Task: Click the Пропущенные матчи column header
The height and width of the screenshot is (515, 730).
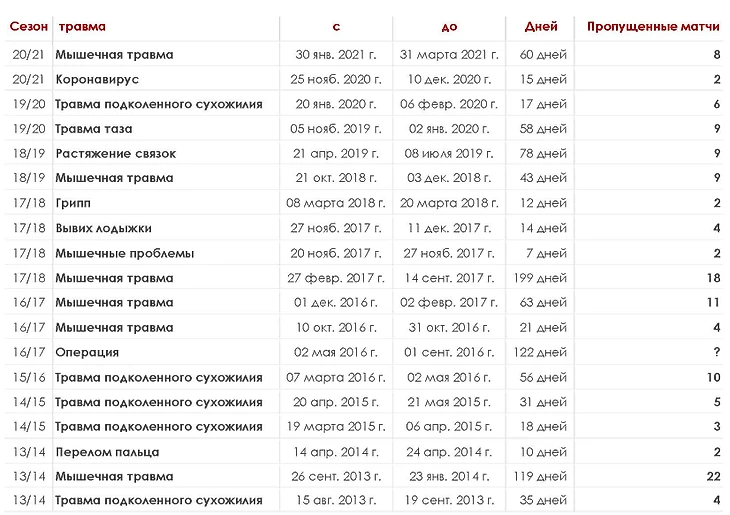Action: pyautogui.click(x=653, y=27)
